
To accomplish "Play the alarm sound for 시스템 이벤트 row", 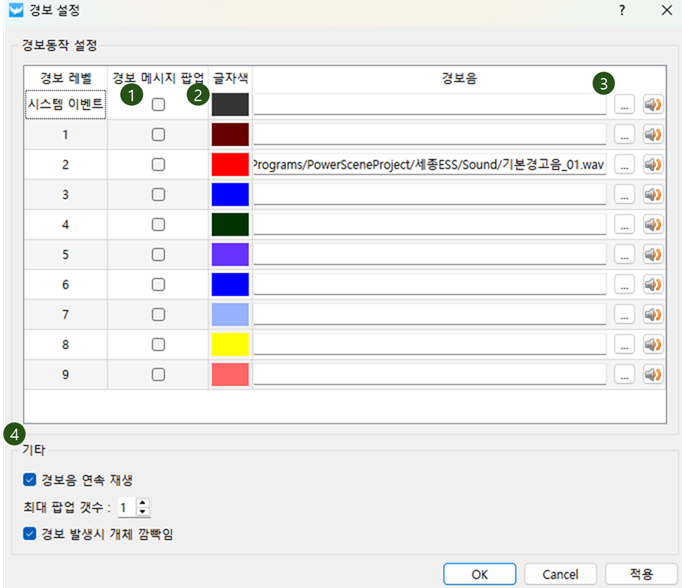I will pyautogui.click(x=653, y=104).
